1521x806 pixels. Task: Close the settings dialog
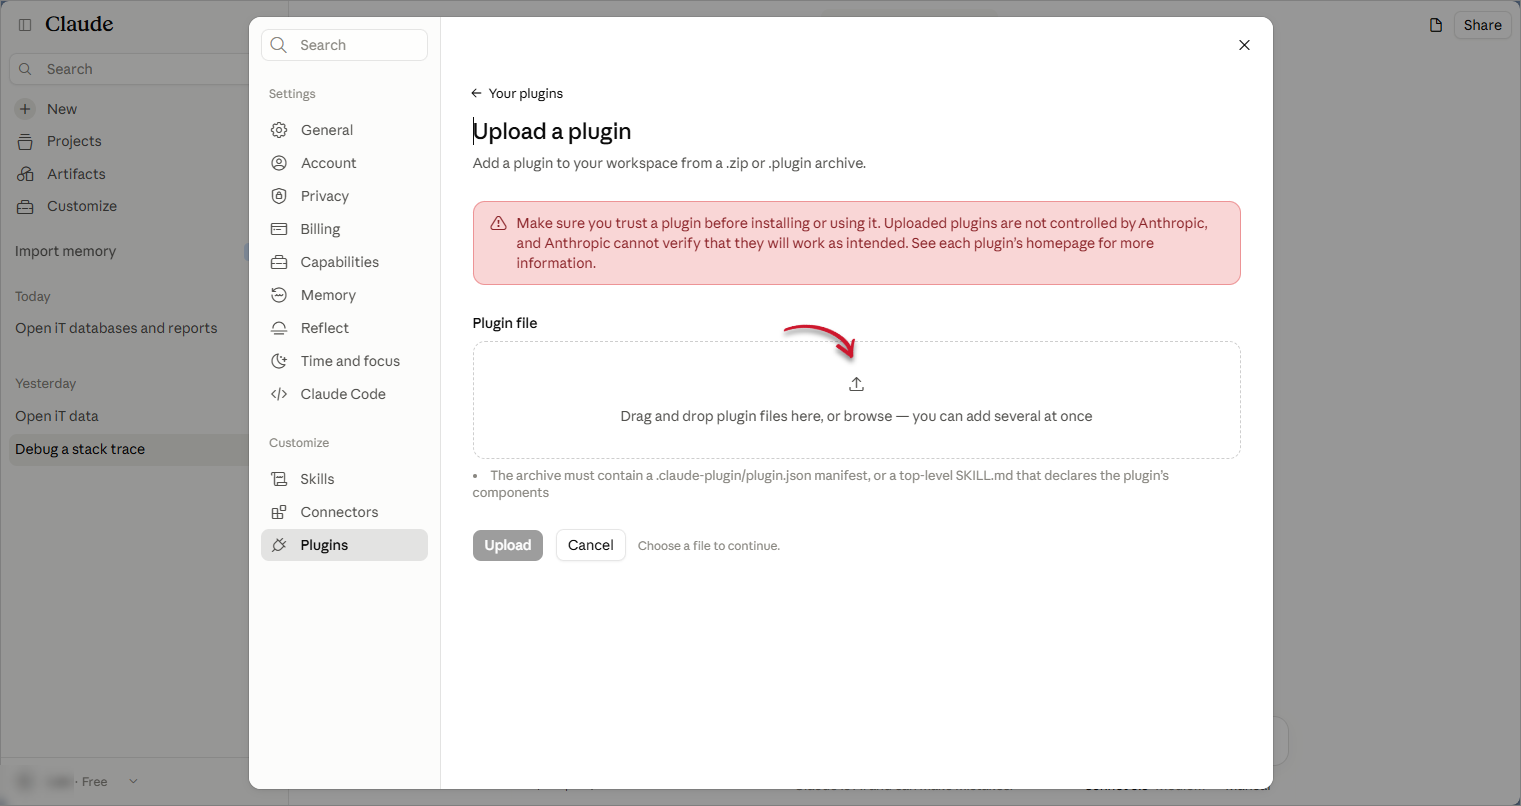tap(1244, 45)
